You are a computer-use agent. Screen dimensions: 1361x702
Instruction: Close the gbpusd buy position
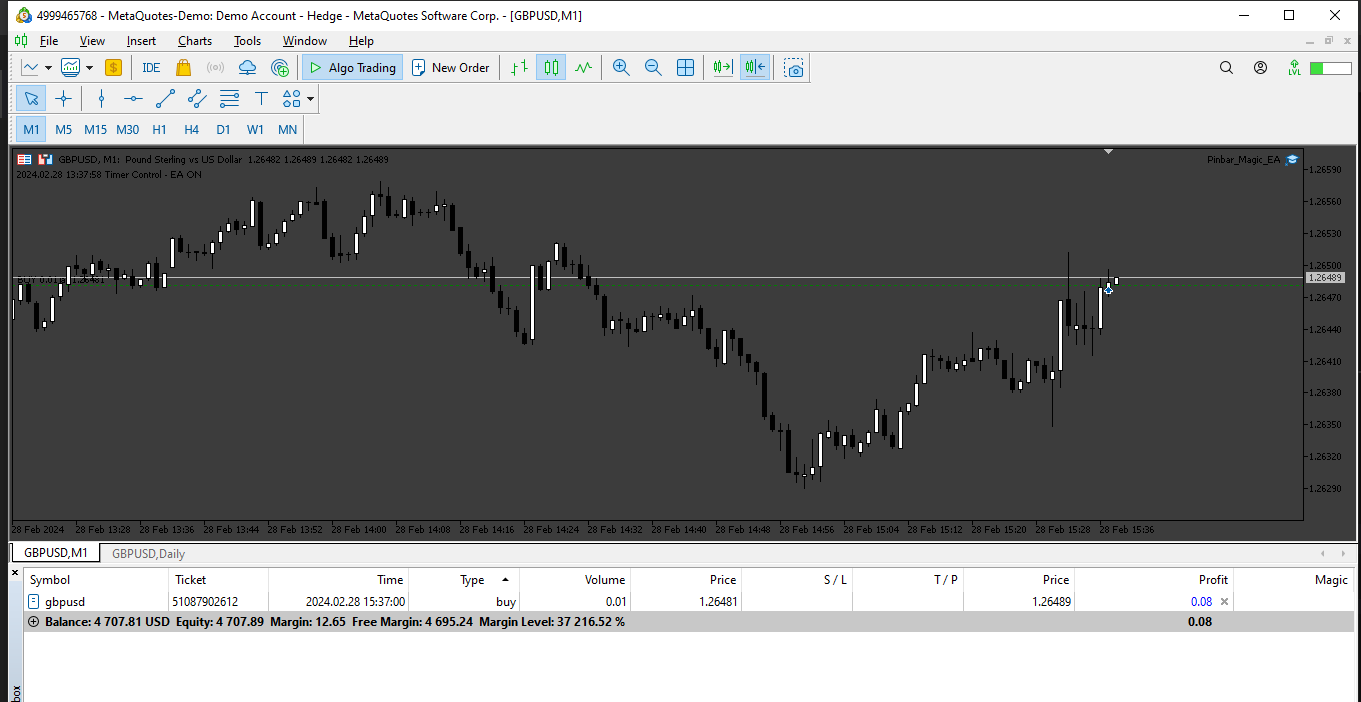coord(1225,602)
